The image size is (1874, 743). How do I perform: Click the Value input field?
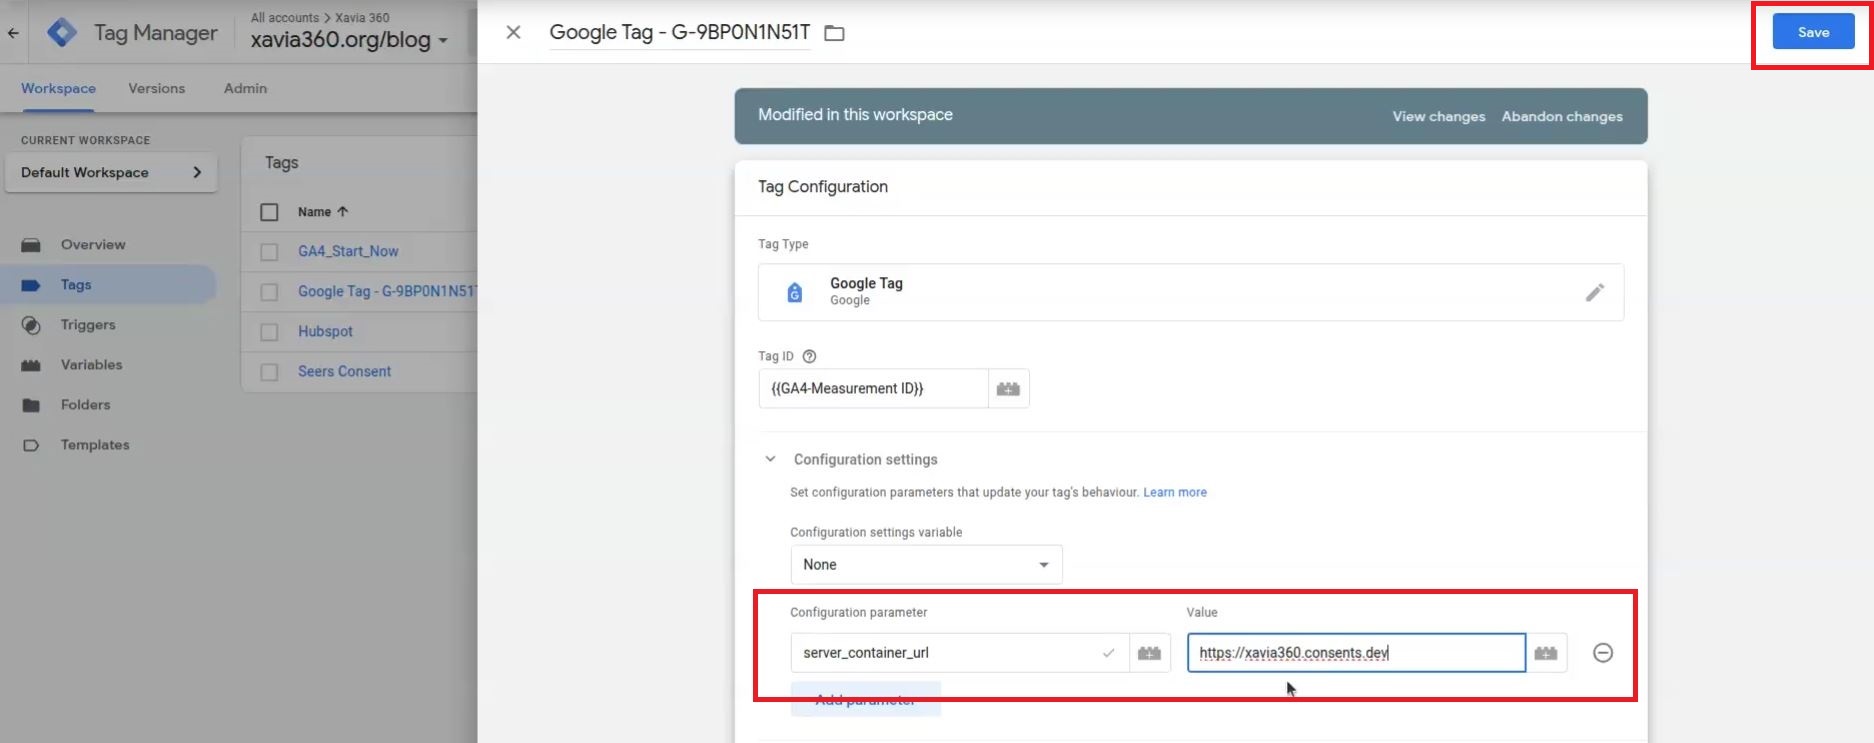1356,652
